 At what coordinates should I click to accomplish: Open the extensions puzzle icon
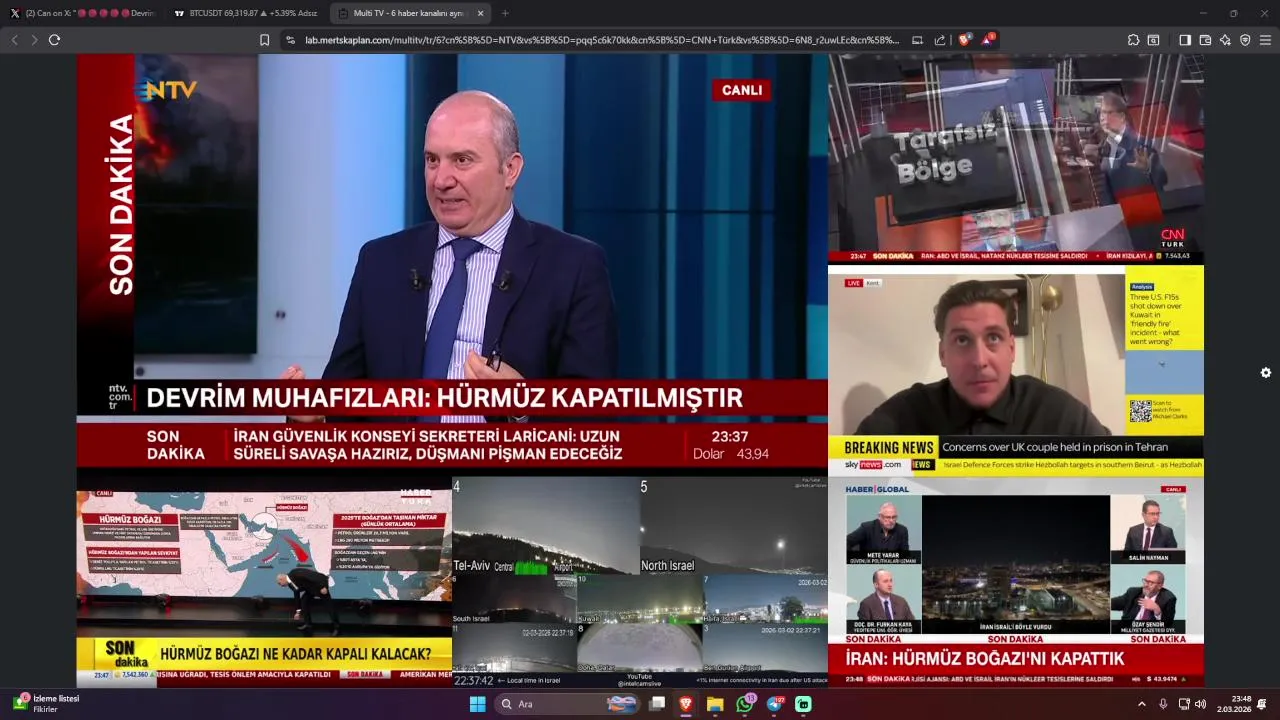pyautogui.click(x=1133, y=40)
